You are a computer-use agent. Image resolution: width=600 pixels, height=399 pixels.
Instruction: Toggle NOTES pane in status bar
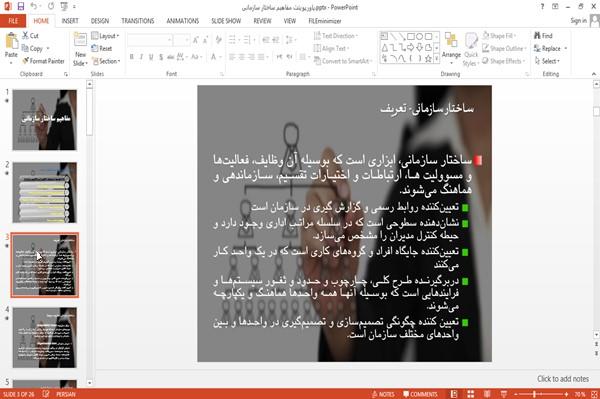(x=383, y=394)
